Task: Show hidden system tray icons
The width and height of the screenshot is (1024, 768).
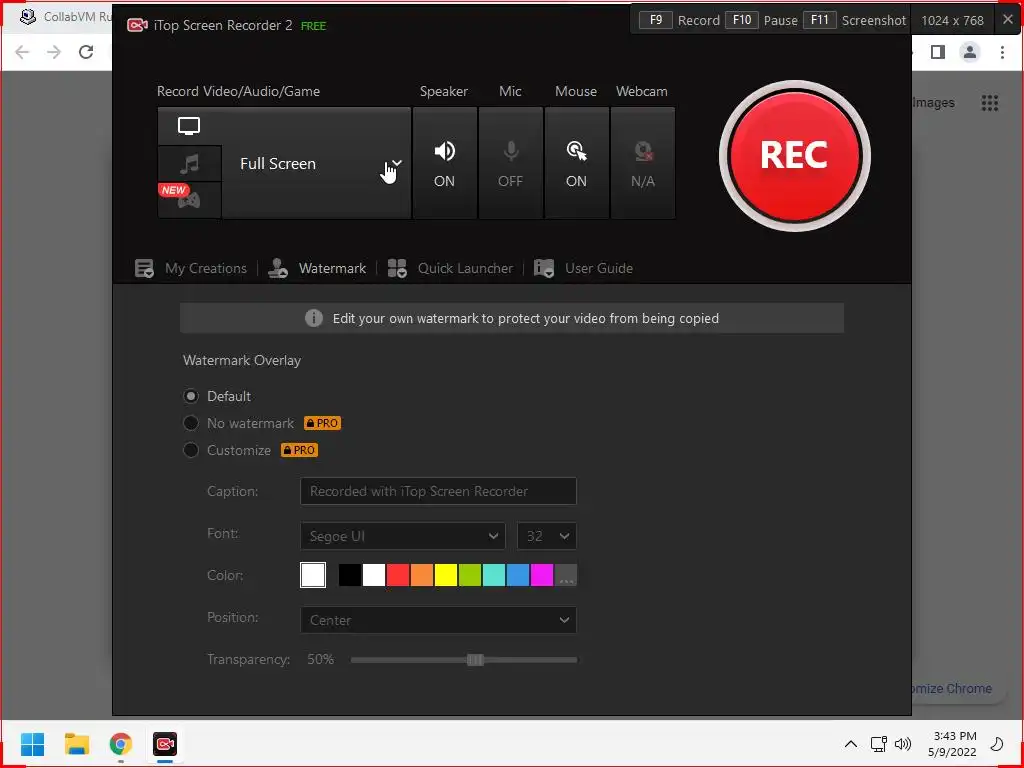Action: (x=851, y=744)
